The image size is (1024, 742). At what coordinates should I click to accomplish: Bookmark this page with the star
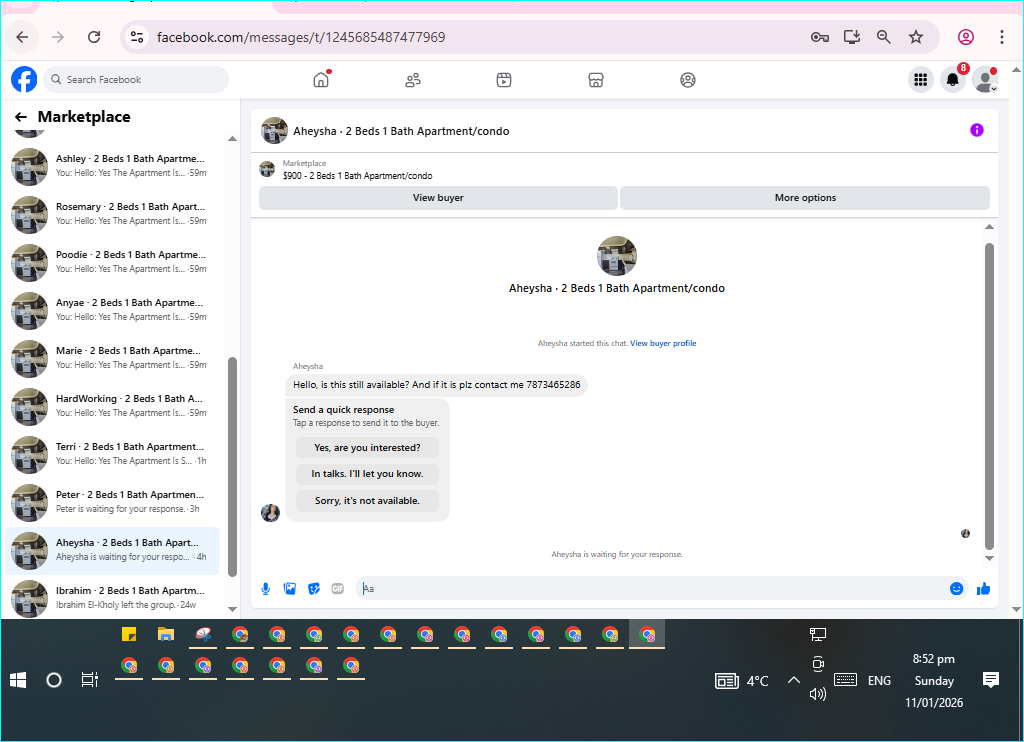(x=916, y=37)
